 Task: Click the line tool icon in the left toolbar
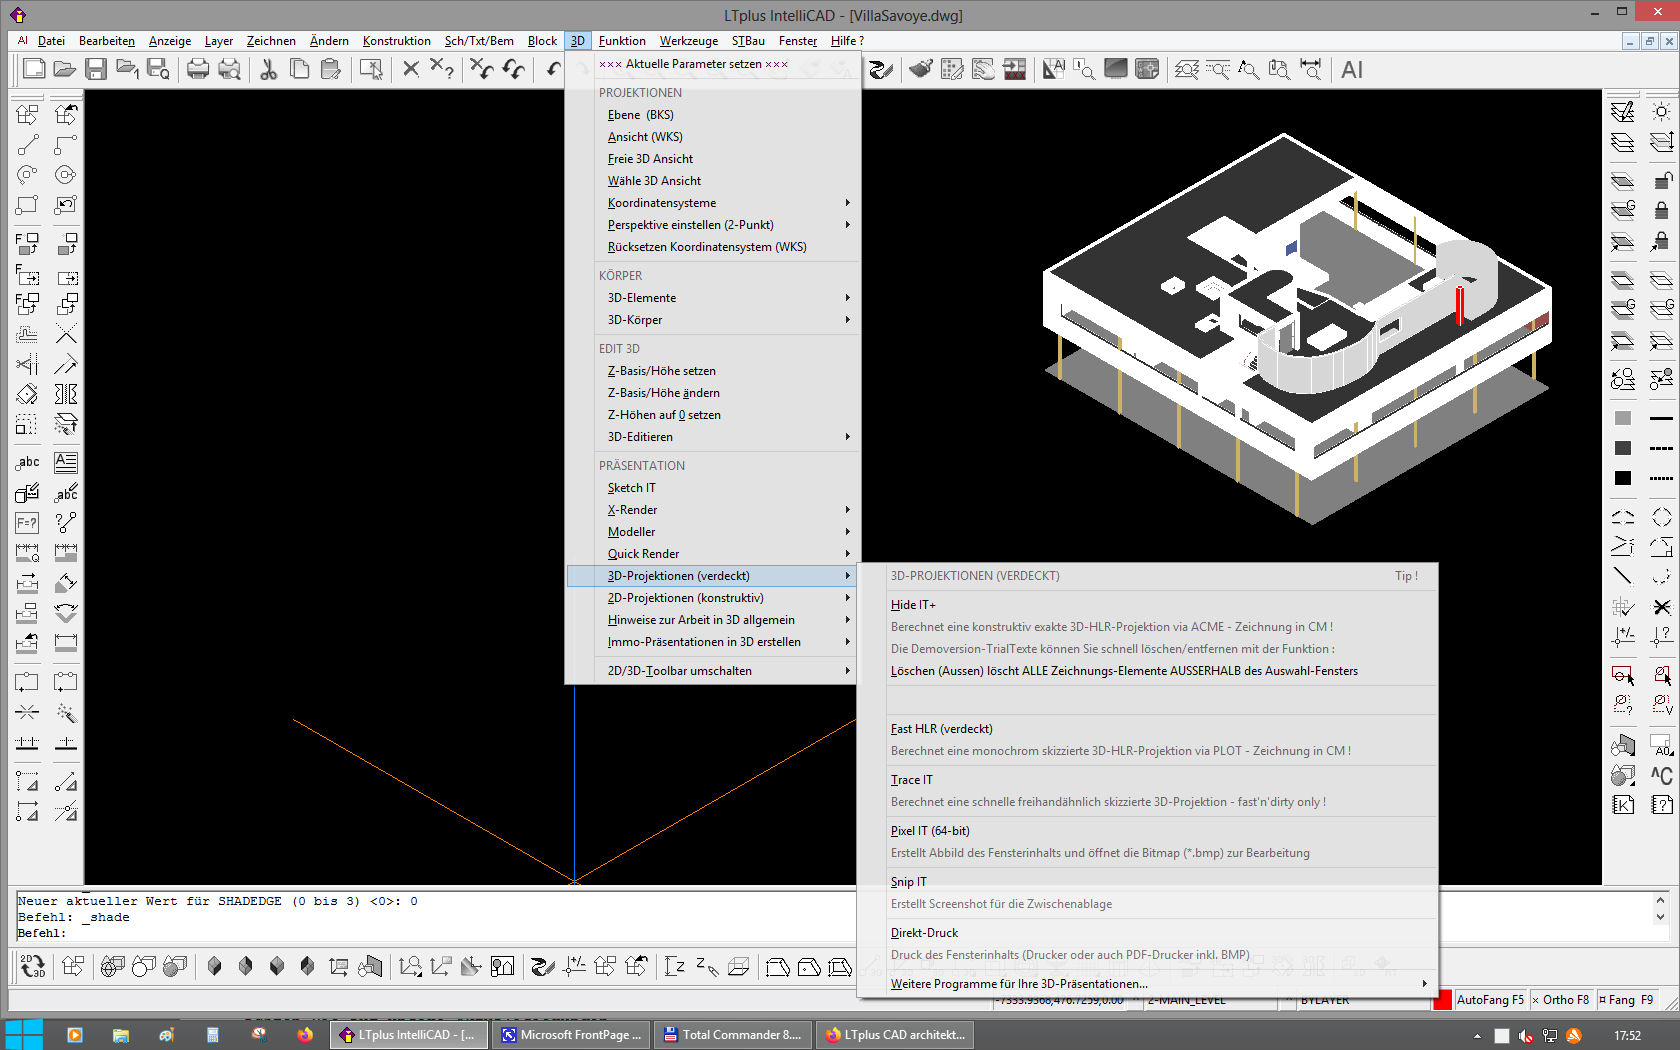tap(27, 145)
